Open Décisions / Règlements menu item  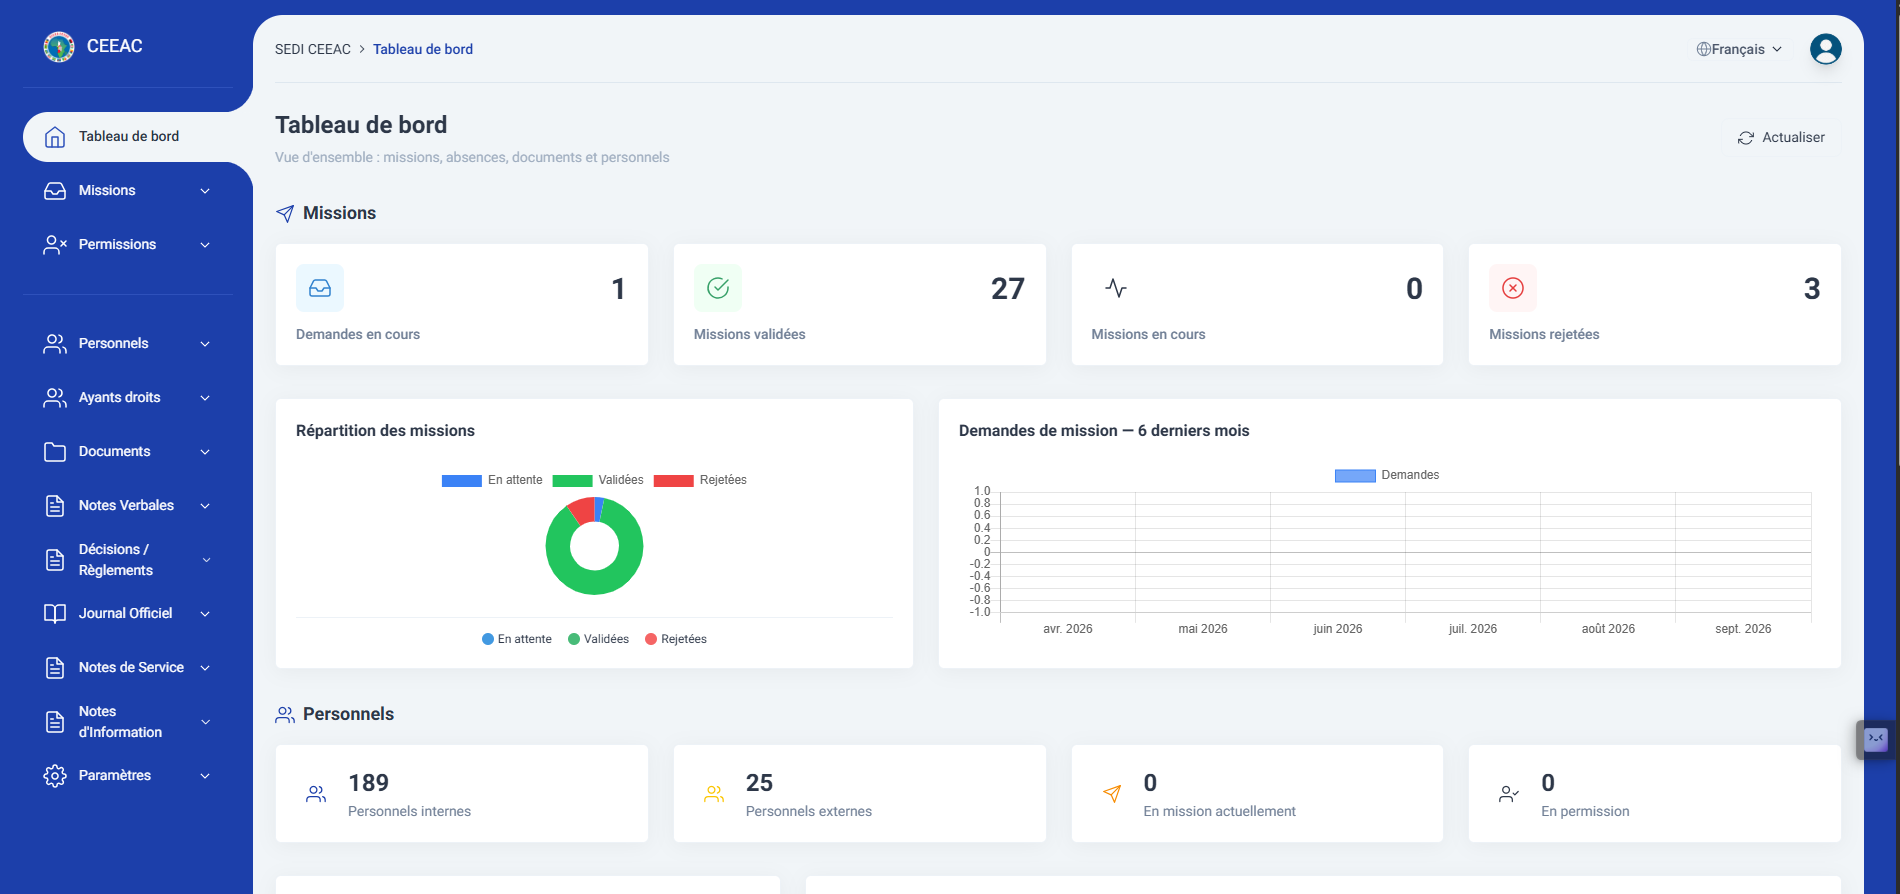click(128, 560)
